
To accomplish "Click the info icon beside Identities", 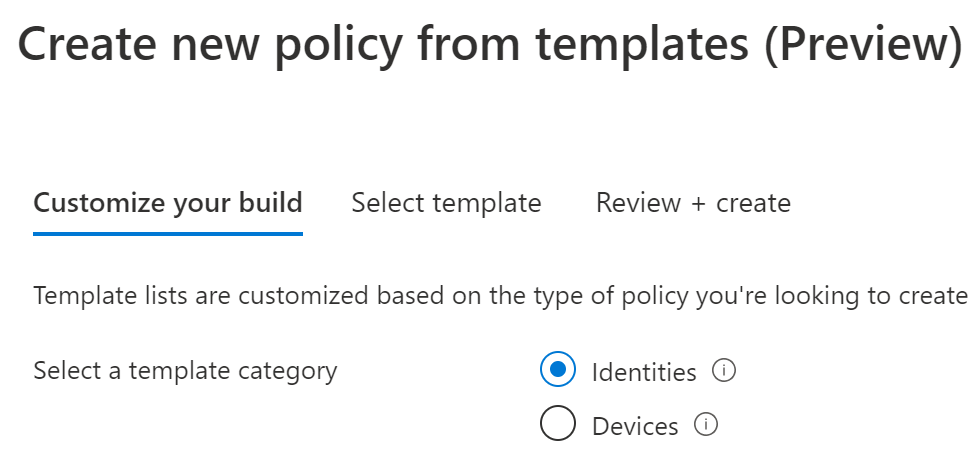I will coord(724,371).
